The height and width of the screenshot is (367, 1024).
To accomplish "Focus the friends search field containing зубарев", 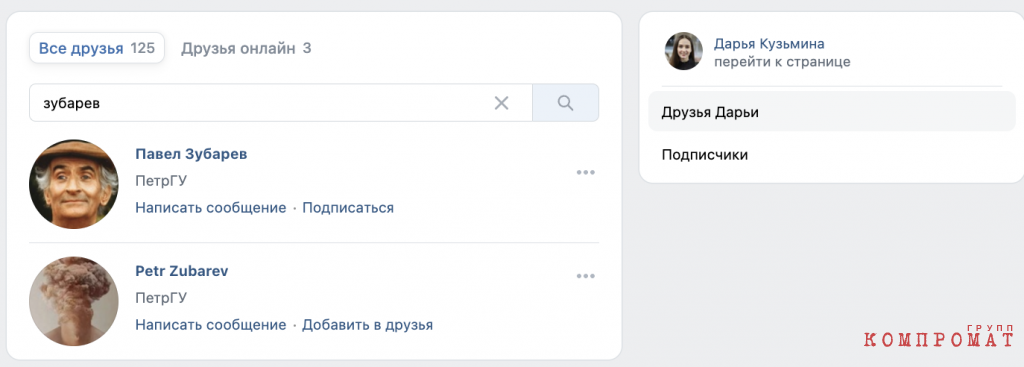I will point(261,103).
